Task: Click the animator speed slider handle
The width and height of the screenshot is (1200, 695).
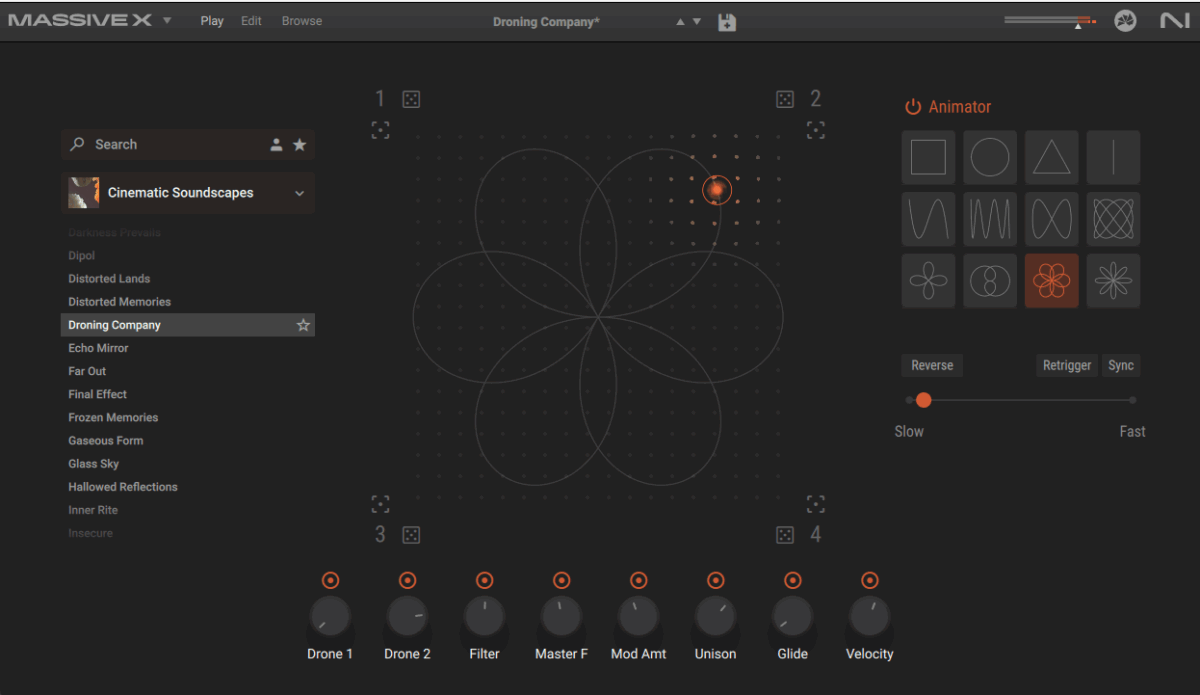Action: coord(923,400)
